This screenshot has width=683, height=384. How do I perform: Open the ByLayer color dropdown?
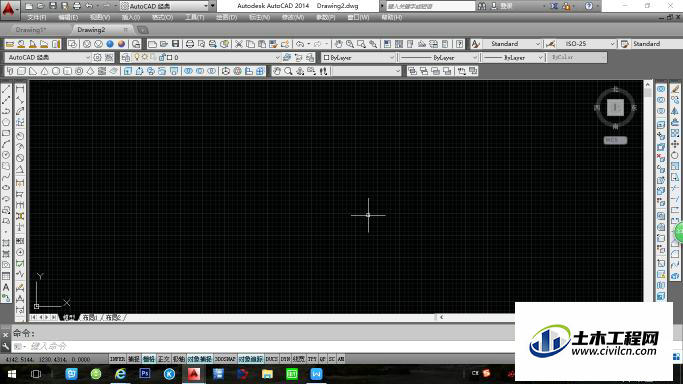coord(358,57)
